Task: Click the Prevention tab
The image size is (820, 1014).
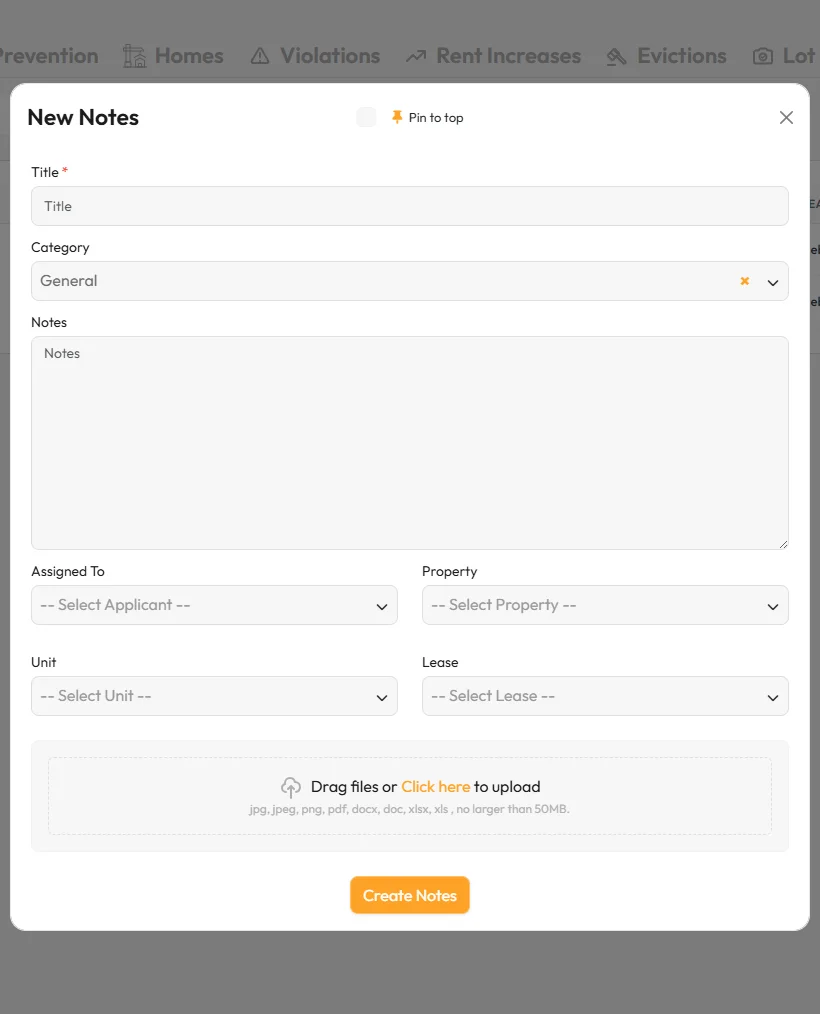Action: [48, 56]
